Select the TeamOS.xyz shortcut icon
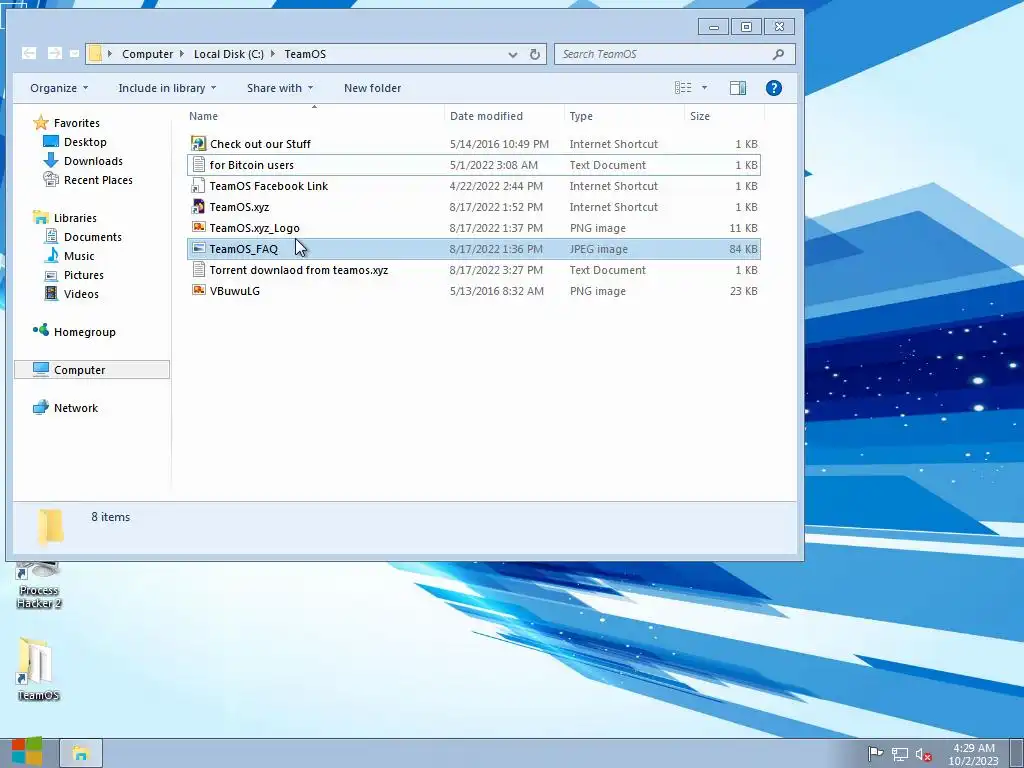Screen dimensions: 1024x768 click(x=199, y=207)
